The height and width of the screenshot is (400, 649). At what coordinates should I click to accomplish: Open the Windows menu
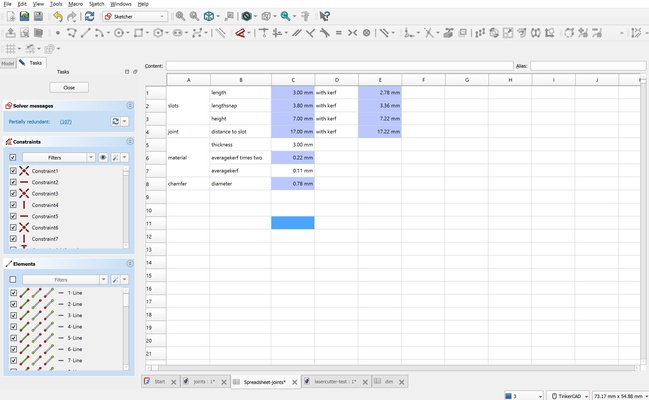pos(120,4)
